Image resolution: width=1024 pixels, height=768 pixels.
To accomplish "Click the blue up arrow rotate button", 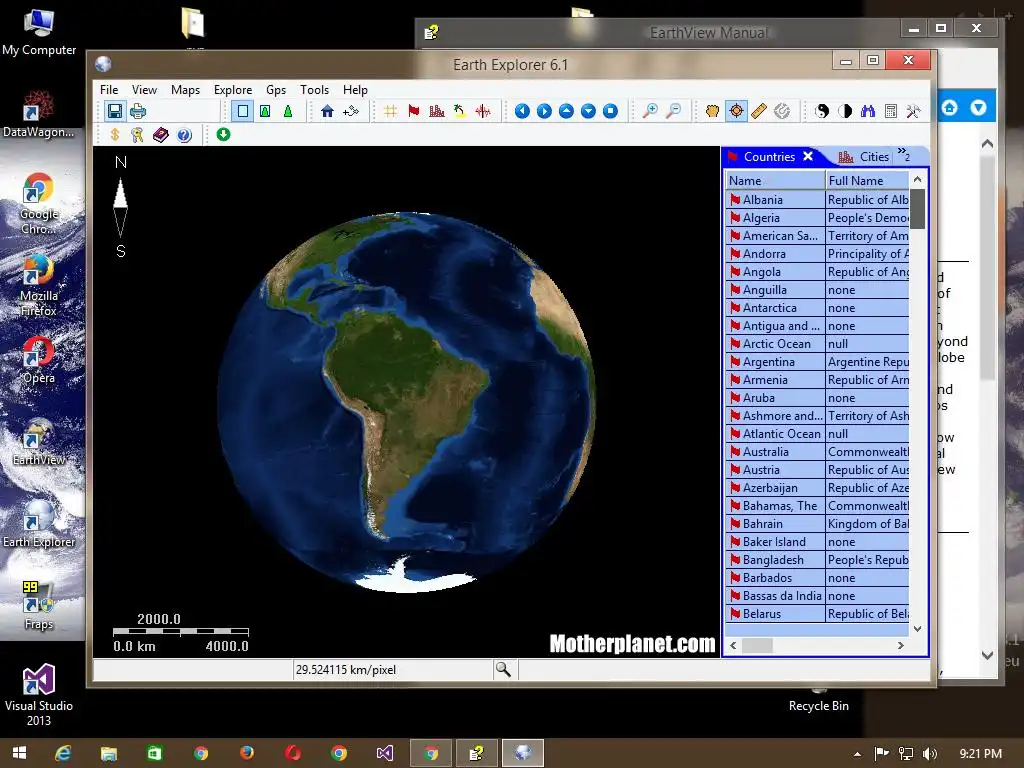I will pyautogui.click(x=566, y=111).
